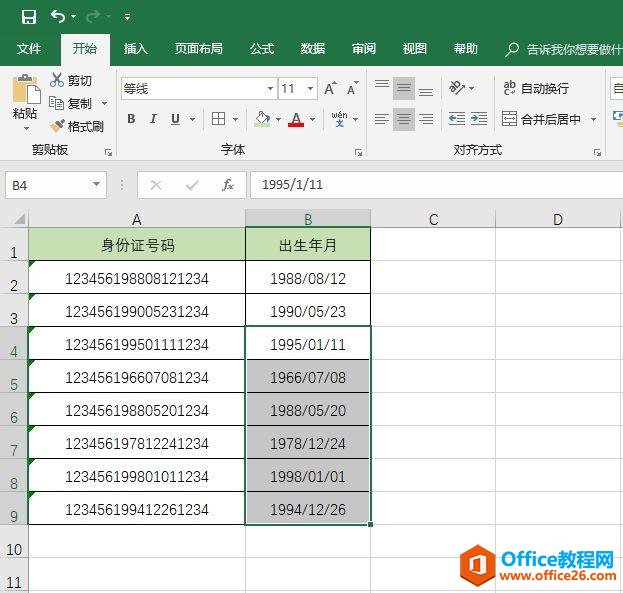Image resolution: width=623 pixels, height=593 pixels.
Task: Click cell with 1994/12/26
Action: (308, 509)
